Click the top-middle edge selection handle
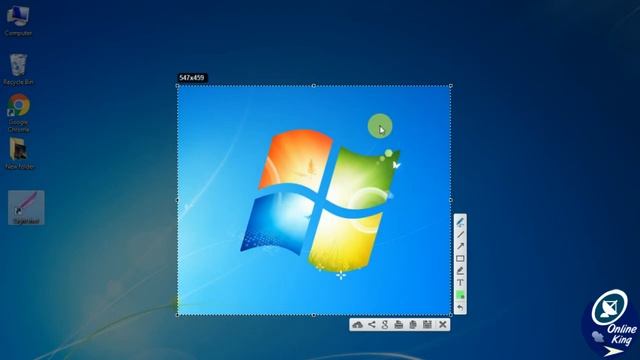The height and width of the screenshot is (360, 640). tap(313, 86)
